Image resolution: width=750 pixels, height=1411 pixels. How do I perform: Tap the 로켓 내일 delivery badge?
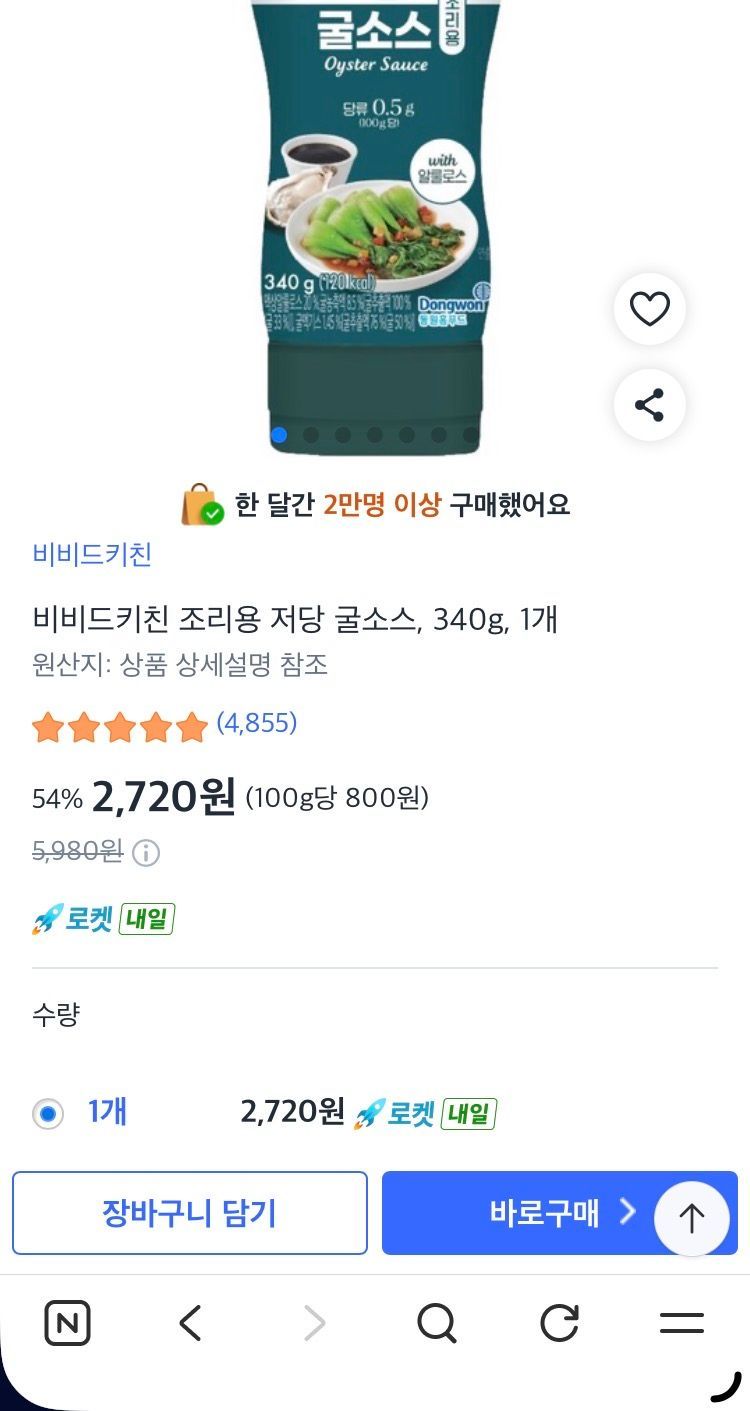coord(104,919)
